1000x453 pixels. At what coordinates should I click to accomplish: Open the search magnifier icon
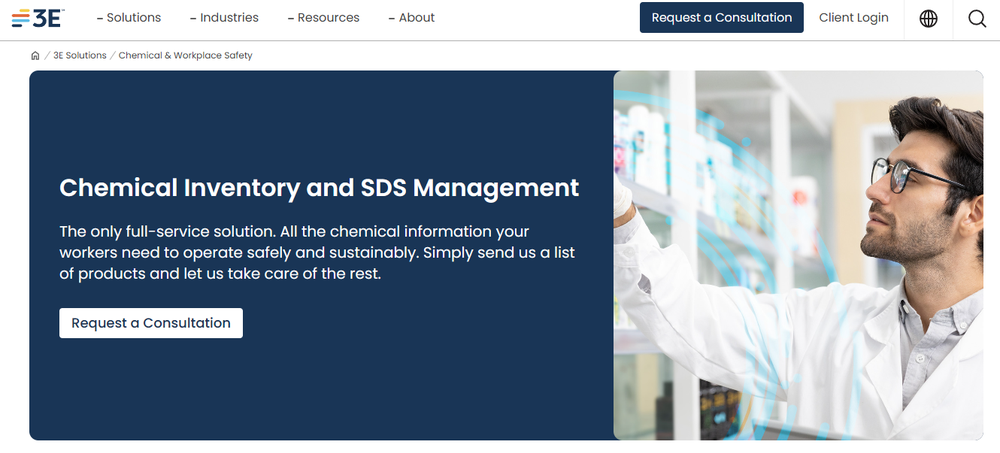point(977,18)
